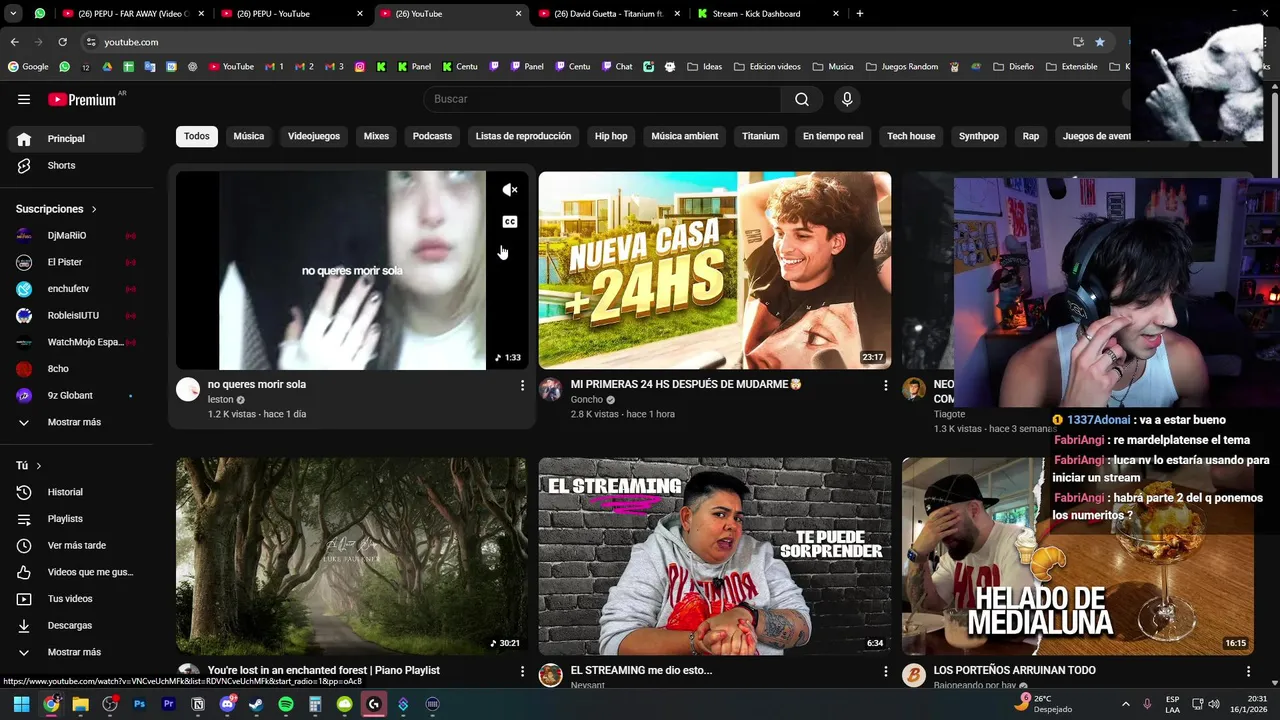Reload the page in Chrome
The width and height of the screenshot is (1280, 720).
pos(62,42)
